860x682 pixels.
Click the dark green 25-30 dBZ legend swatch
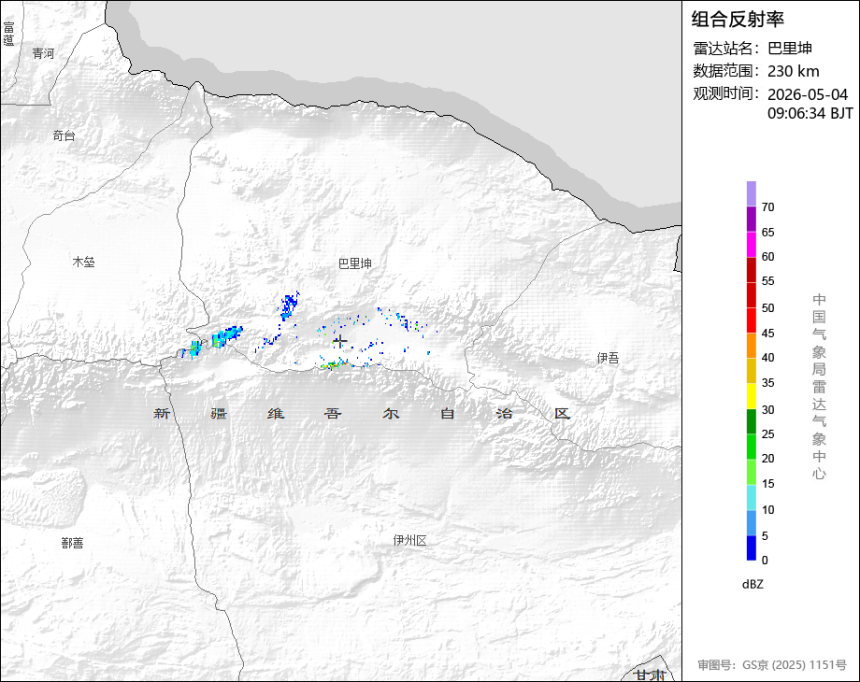(x=751, y=421)
